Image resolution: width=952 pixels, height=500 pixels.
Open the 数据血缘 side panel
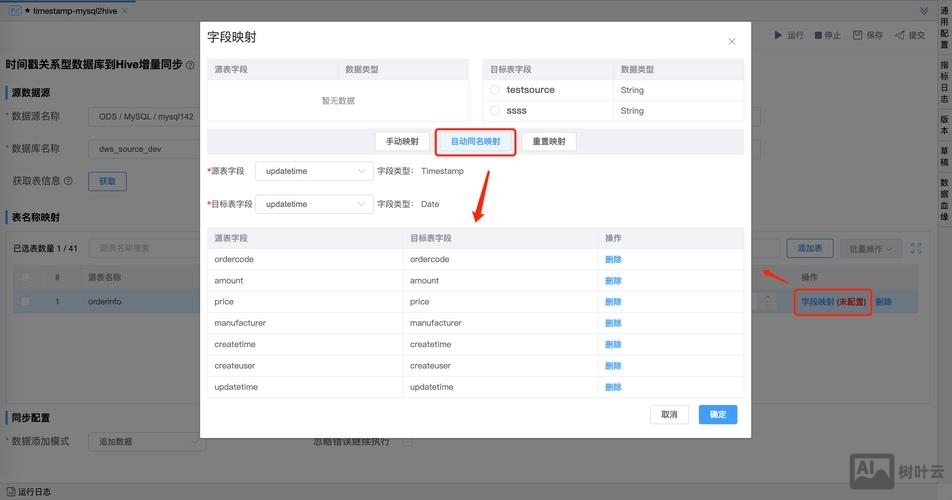point(944,200)
